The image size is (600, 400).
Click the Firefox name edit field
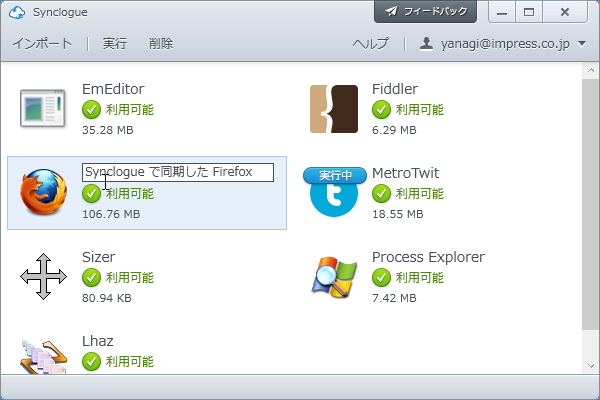tap(178, 172)
